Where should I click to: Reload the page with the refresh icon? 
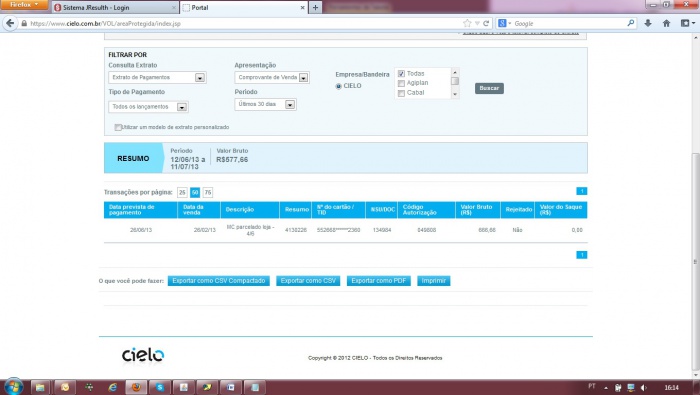coord(486,23)
